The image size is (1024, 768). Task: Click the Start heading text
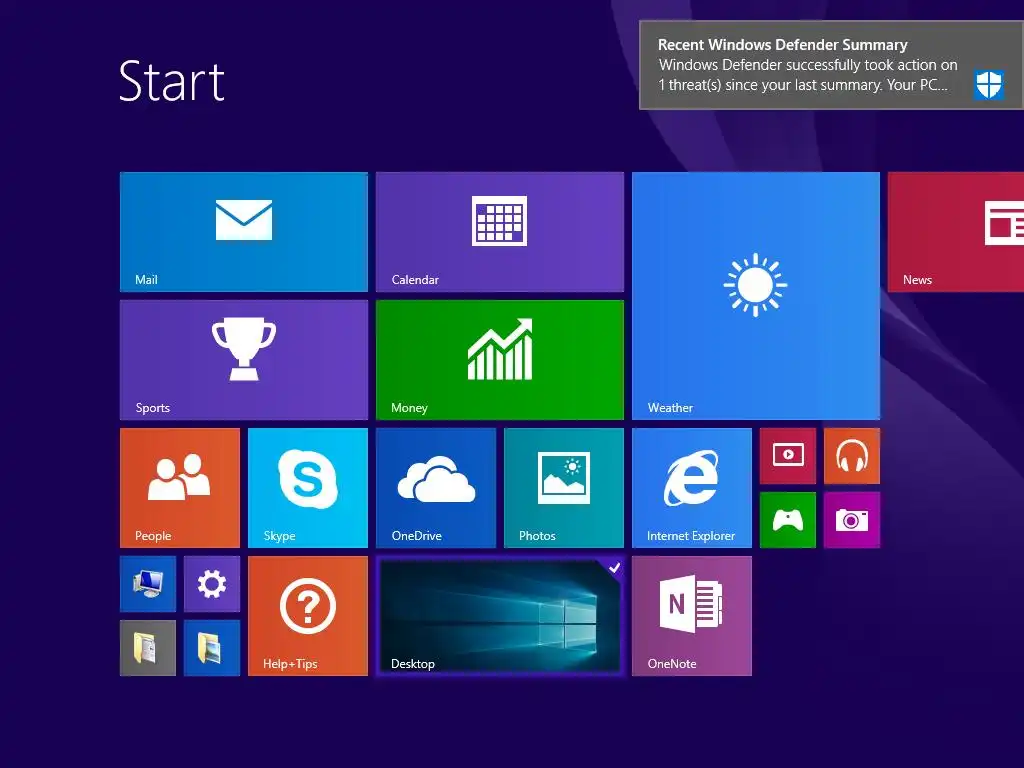(x=172, y=82)
